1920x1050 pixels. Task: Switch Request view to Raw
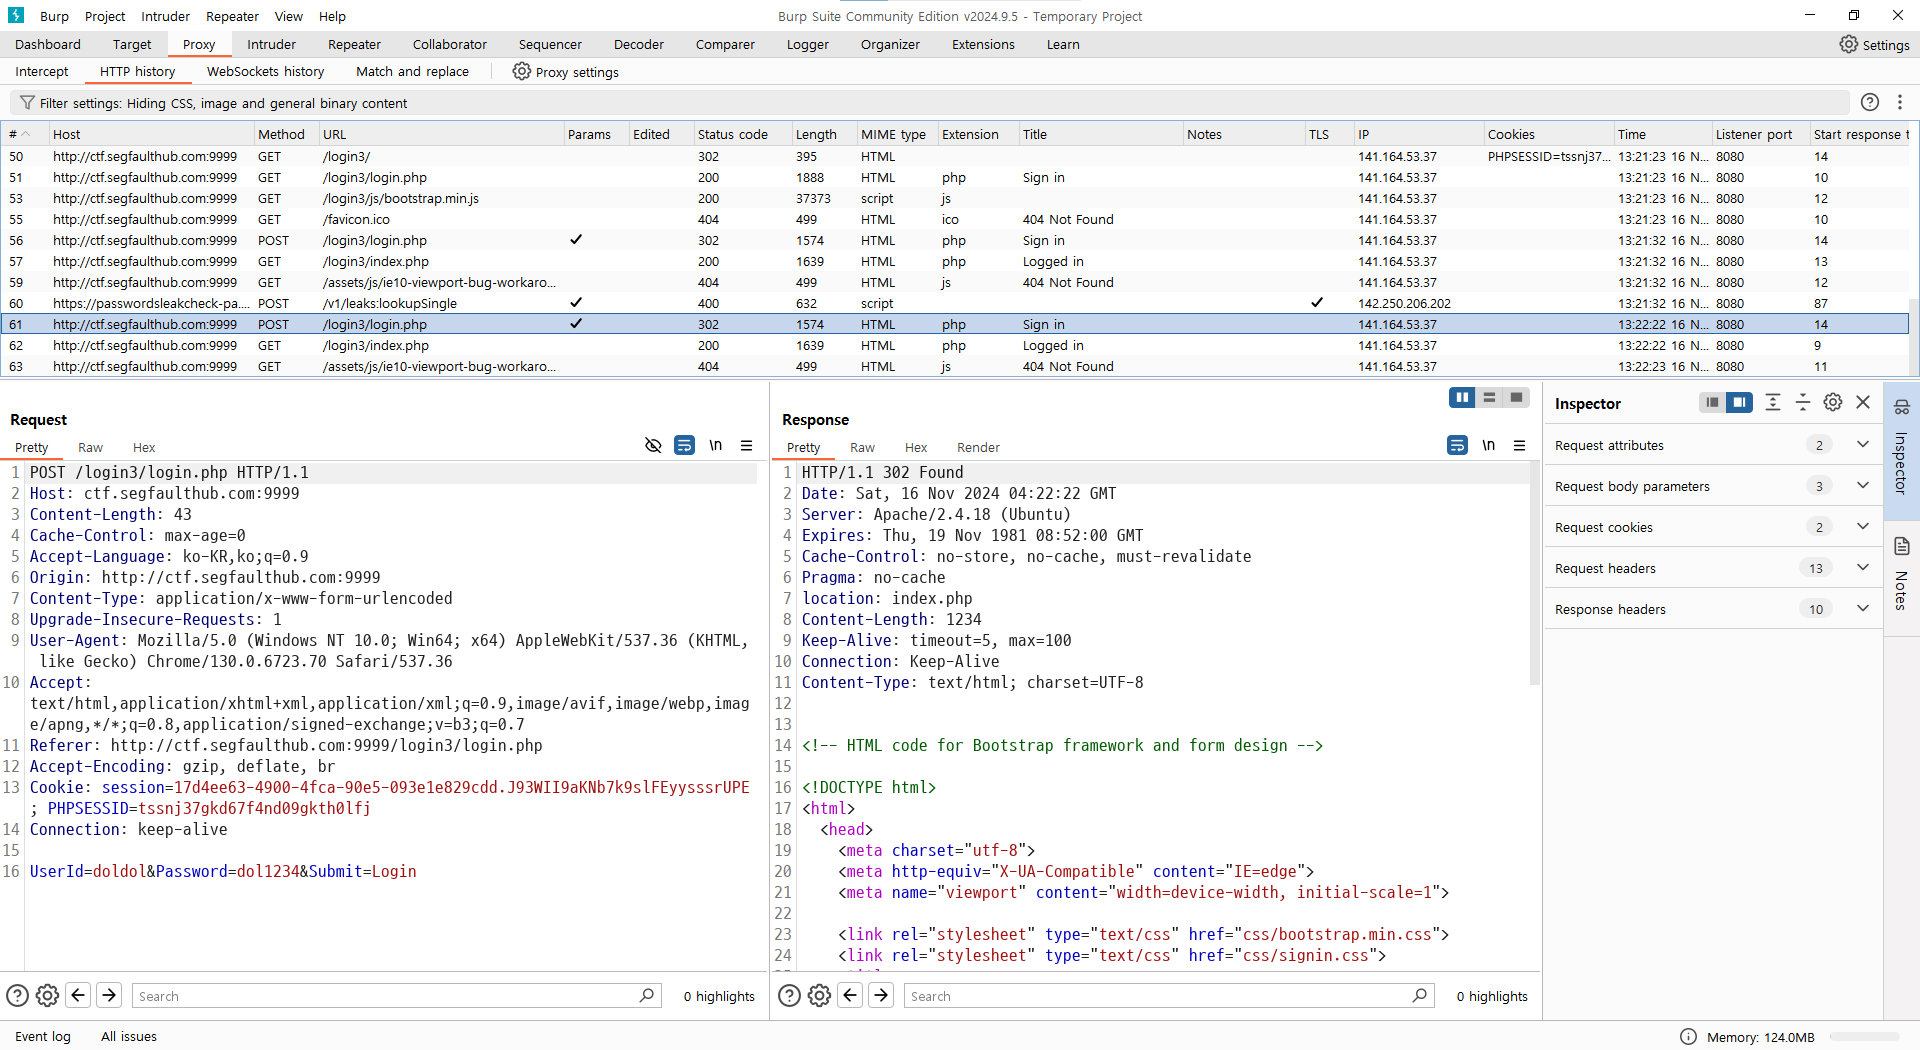pos(90,448)
